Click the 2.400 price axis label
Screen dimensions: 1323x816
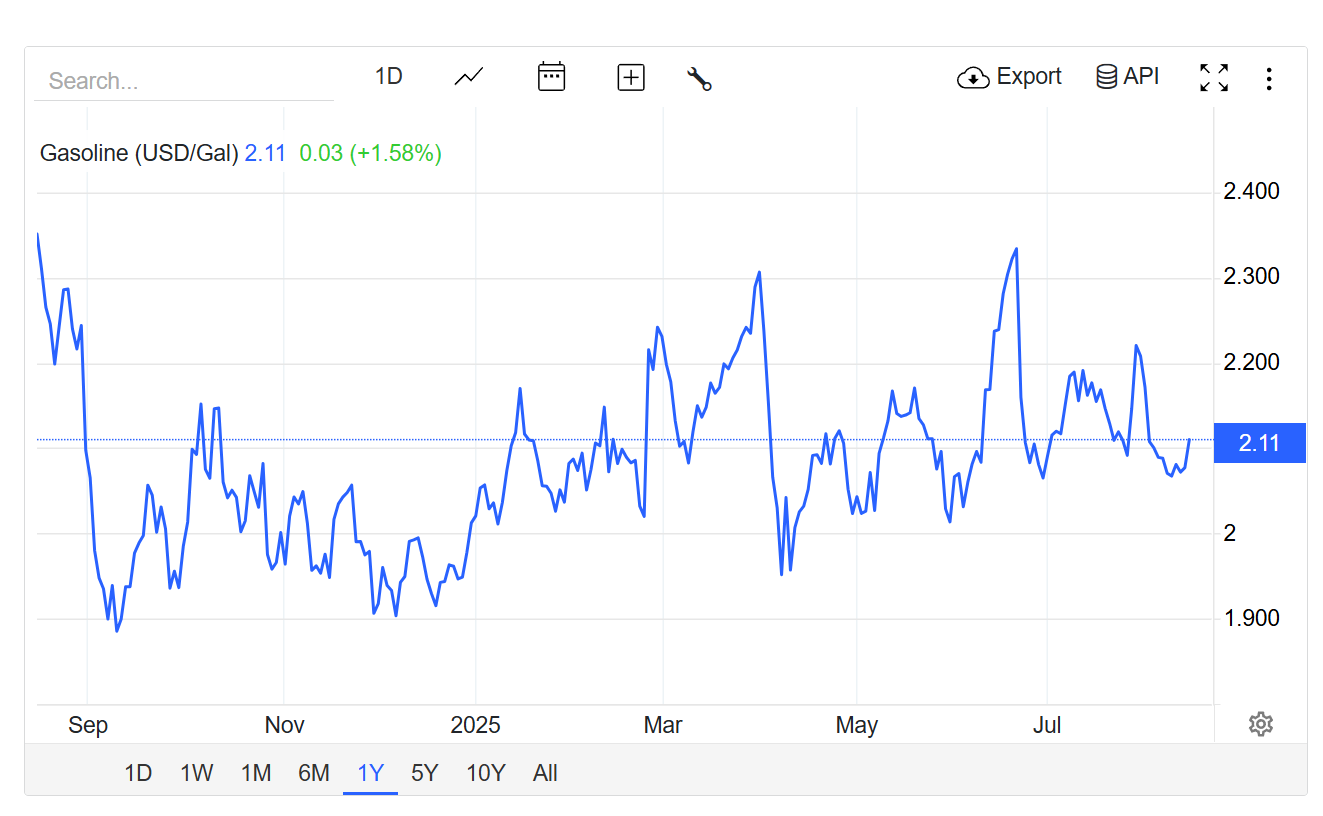pos(1251,191)
